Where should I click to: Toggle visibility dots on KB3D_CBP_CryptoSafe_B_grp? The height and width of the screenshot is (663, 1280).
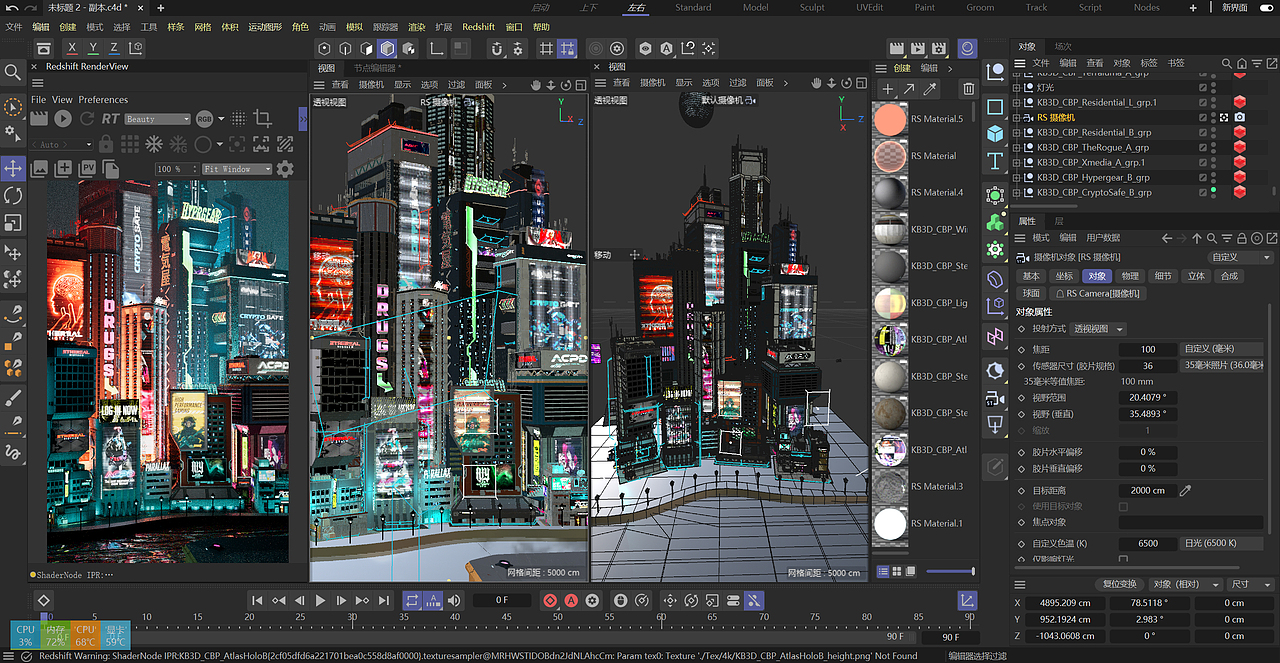click(1214, 192)
